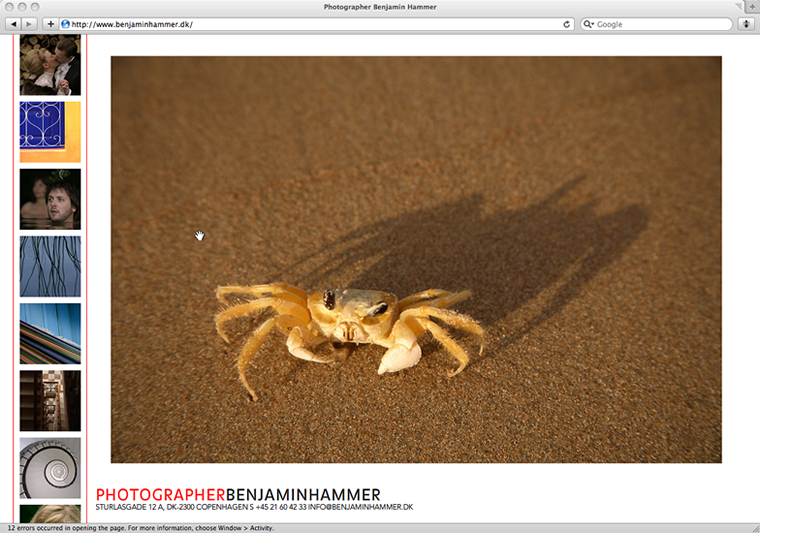Click the globe site icon in address bar
800x550 pixels.
click(66, 24)
